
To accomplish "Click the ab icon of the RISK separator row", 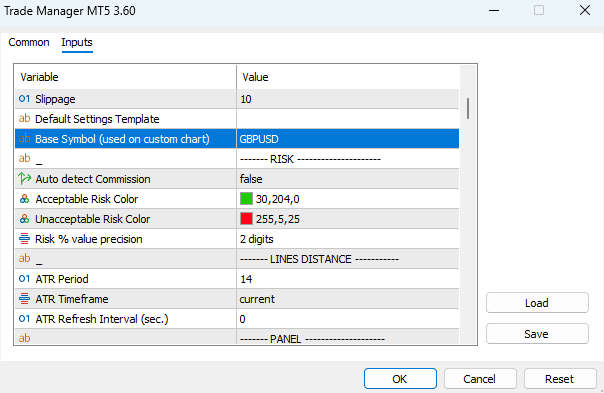I will pyautogui.click(x=24, y=158).
